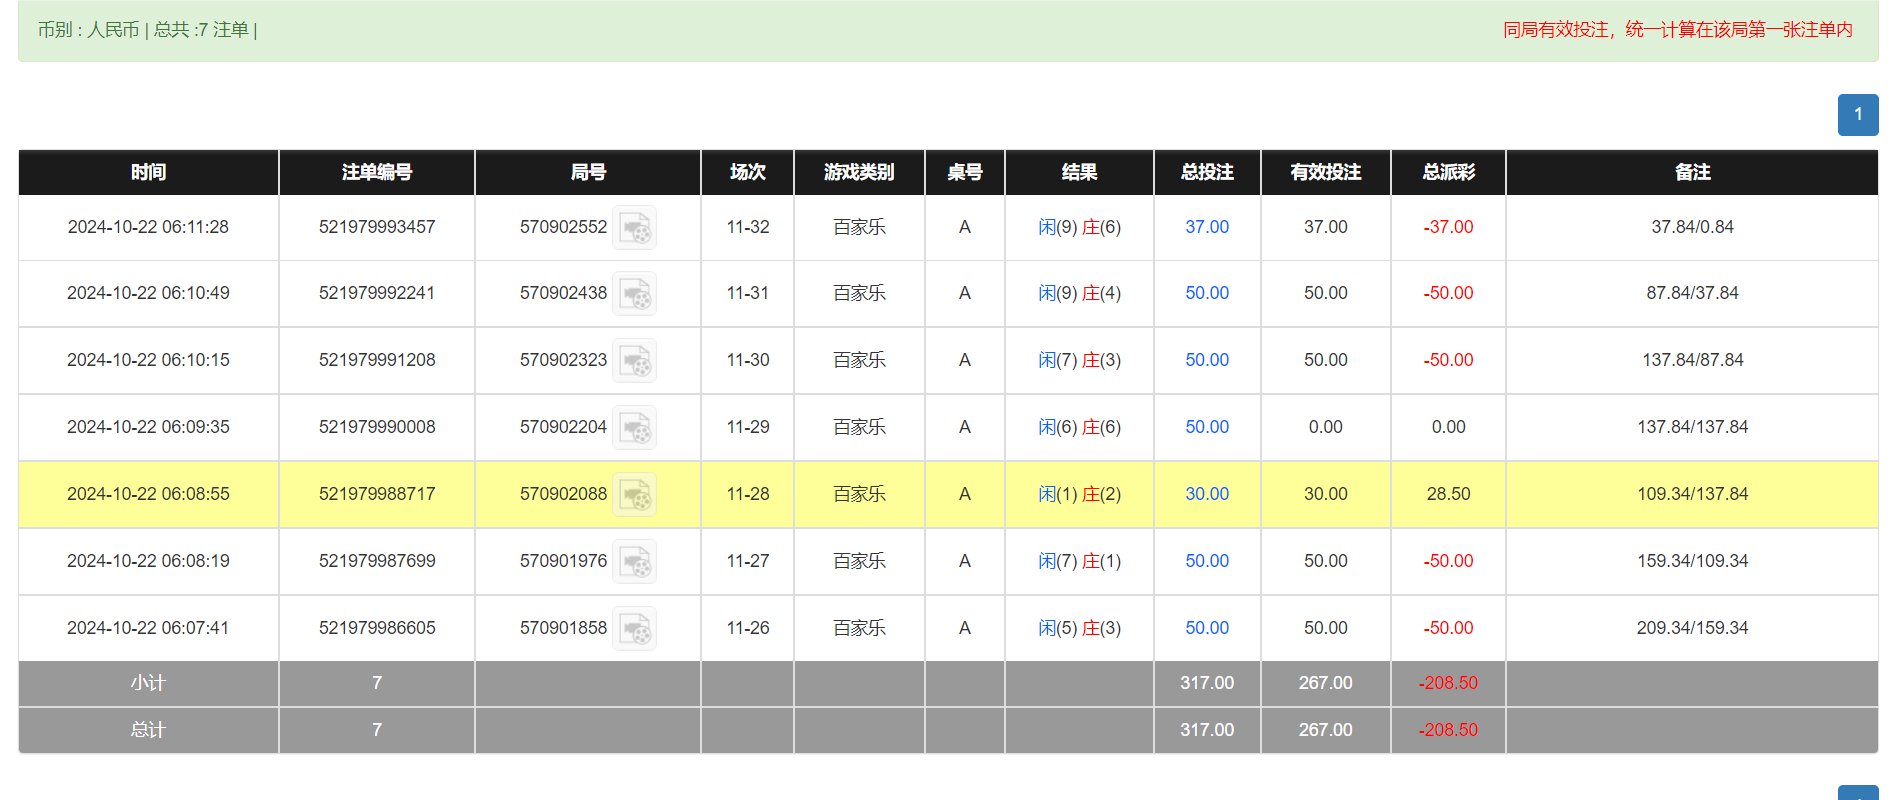This screenshot has height=800, width=1888.
Task: Click replay icon beside round 570902323
Action: 634,361
